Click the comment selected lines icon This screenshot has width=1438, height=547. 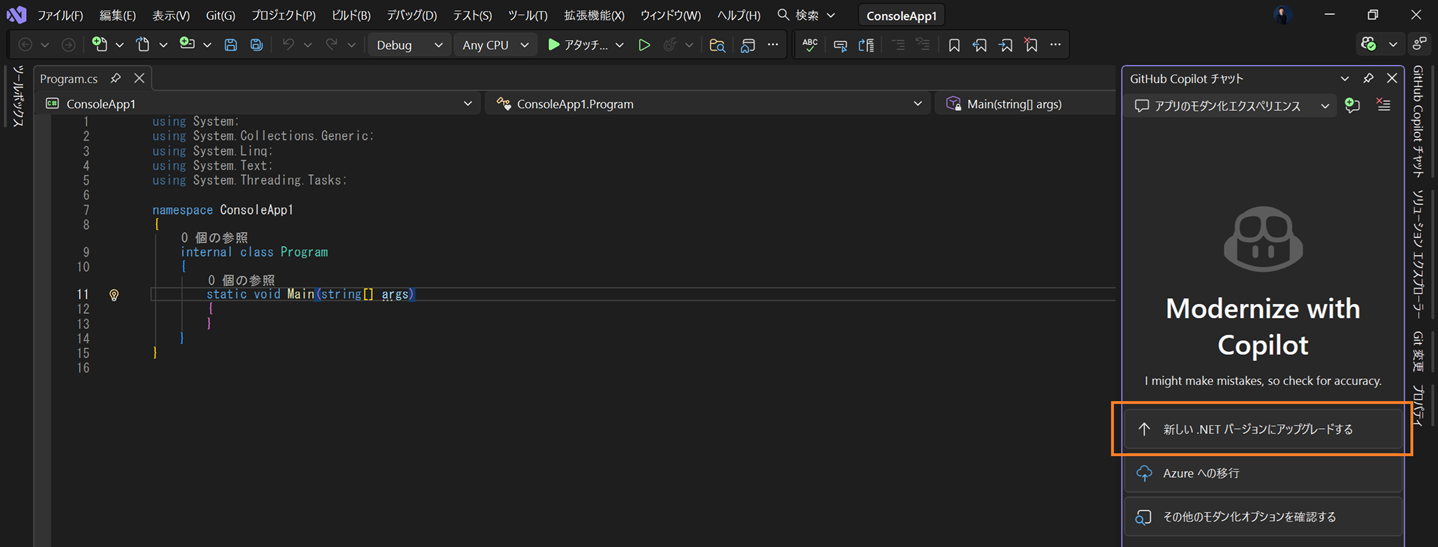click(898, 45)
